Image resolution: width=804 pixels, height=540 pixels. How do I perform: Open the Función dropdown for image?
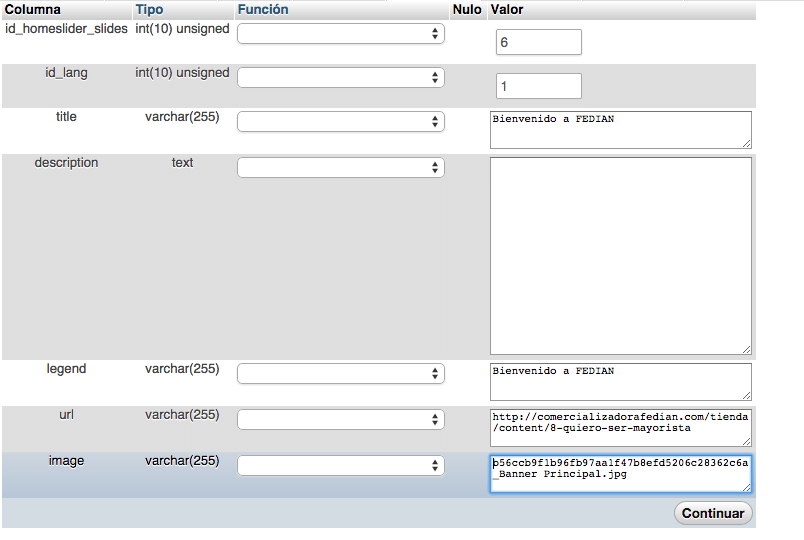tap(340, 466)
